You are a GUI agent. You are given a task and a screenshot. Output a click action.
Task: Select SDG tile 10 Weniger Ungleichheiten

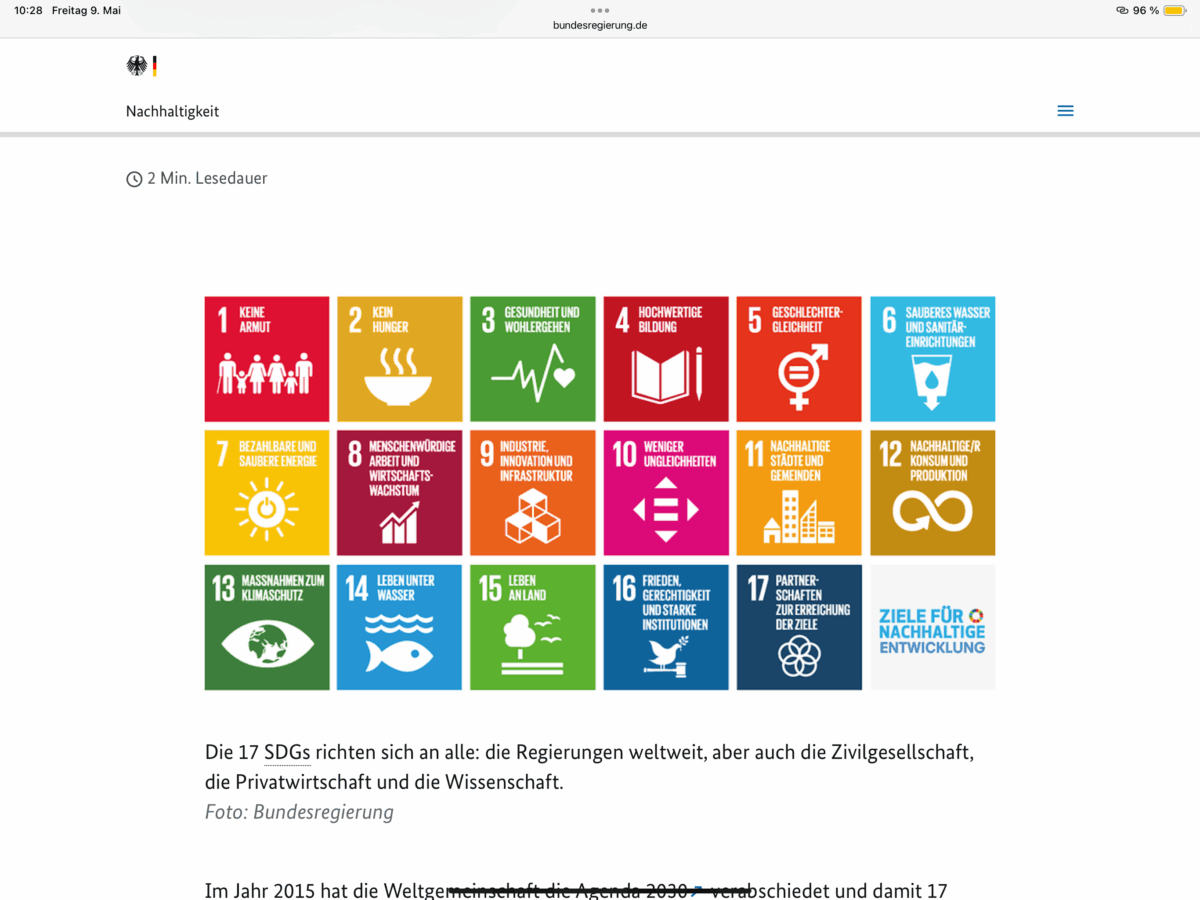point(666,493)
